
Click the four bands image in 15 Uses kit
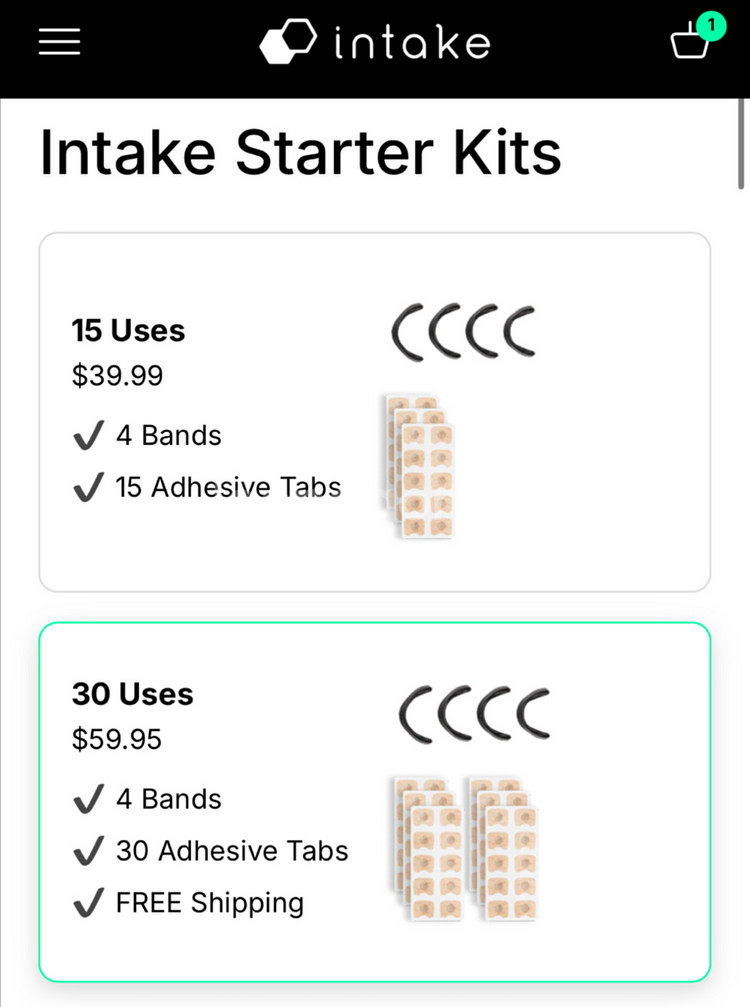pyautogui.click(x=464, y=332)
